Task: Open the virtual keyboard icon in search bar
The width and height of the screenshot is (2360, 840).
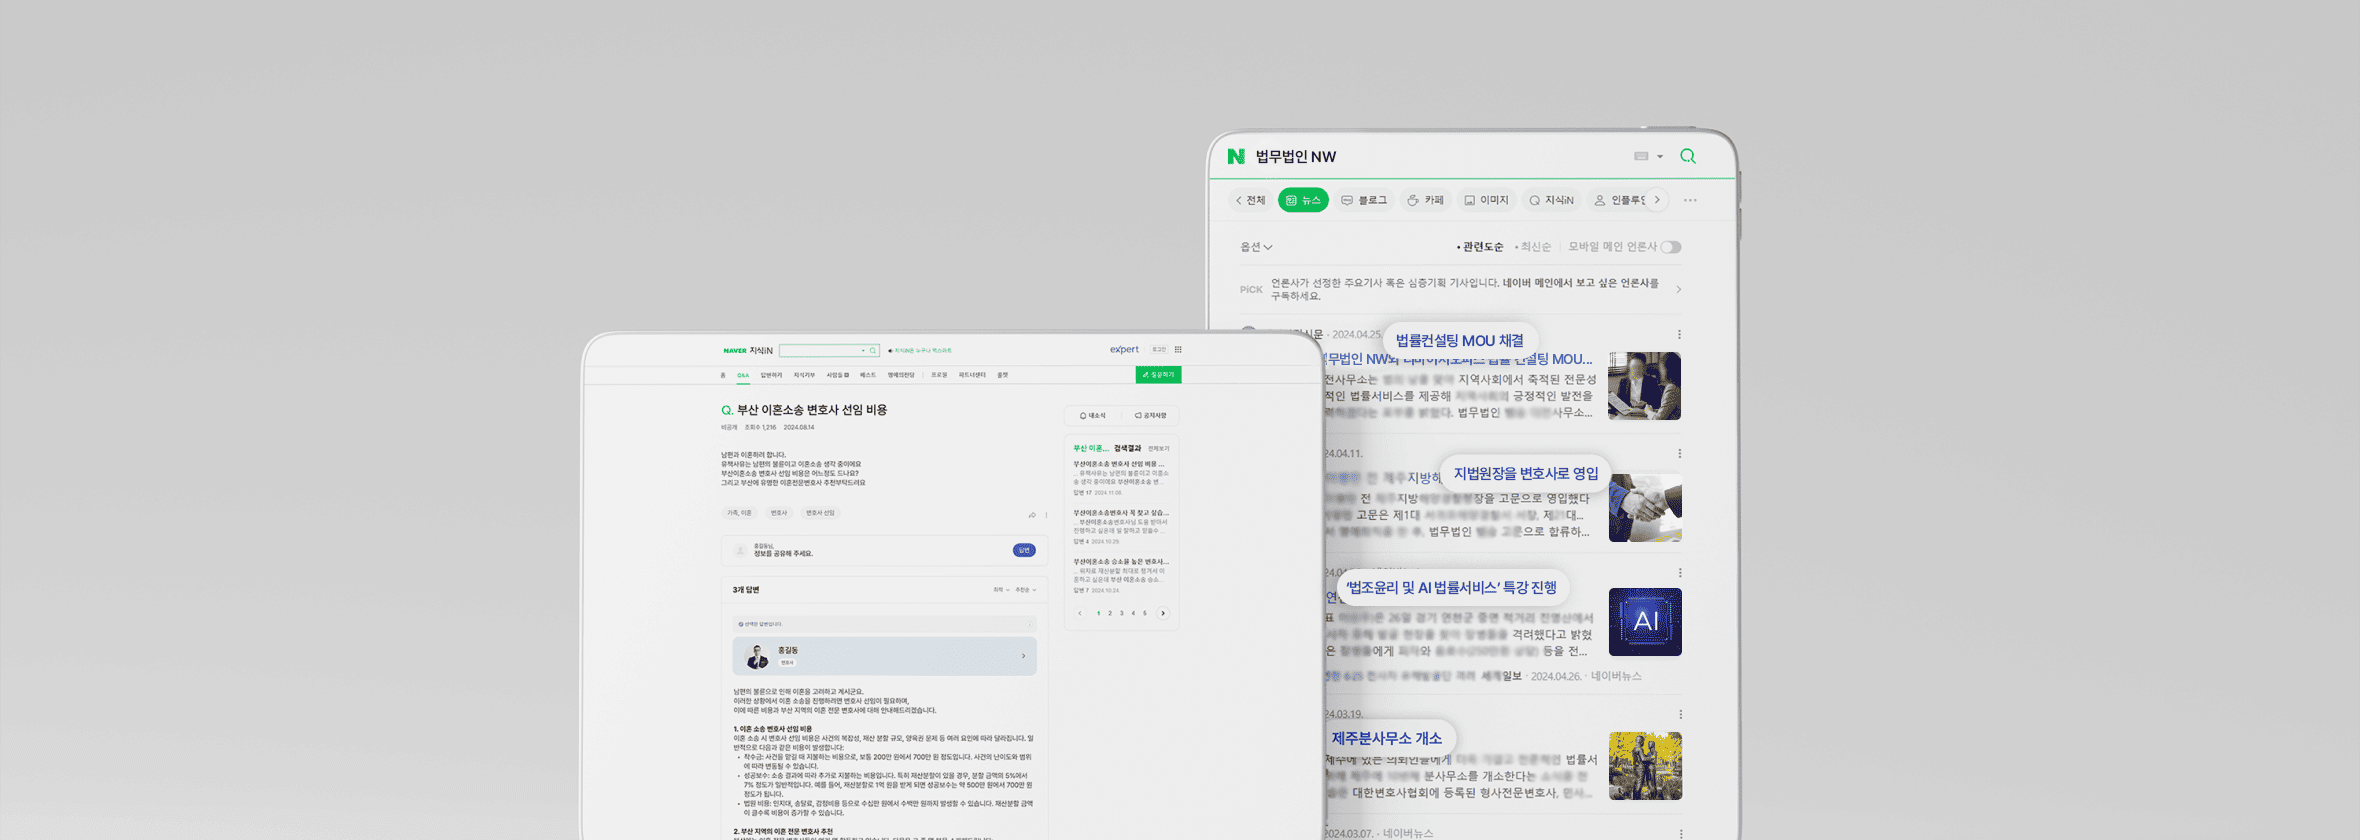Action: 1641,156
